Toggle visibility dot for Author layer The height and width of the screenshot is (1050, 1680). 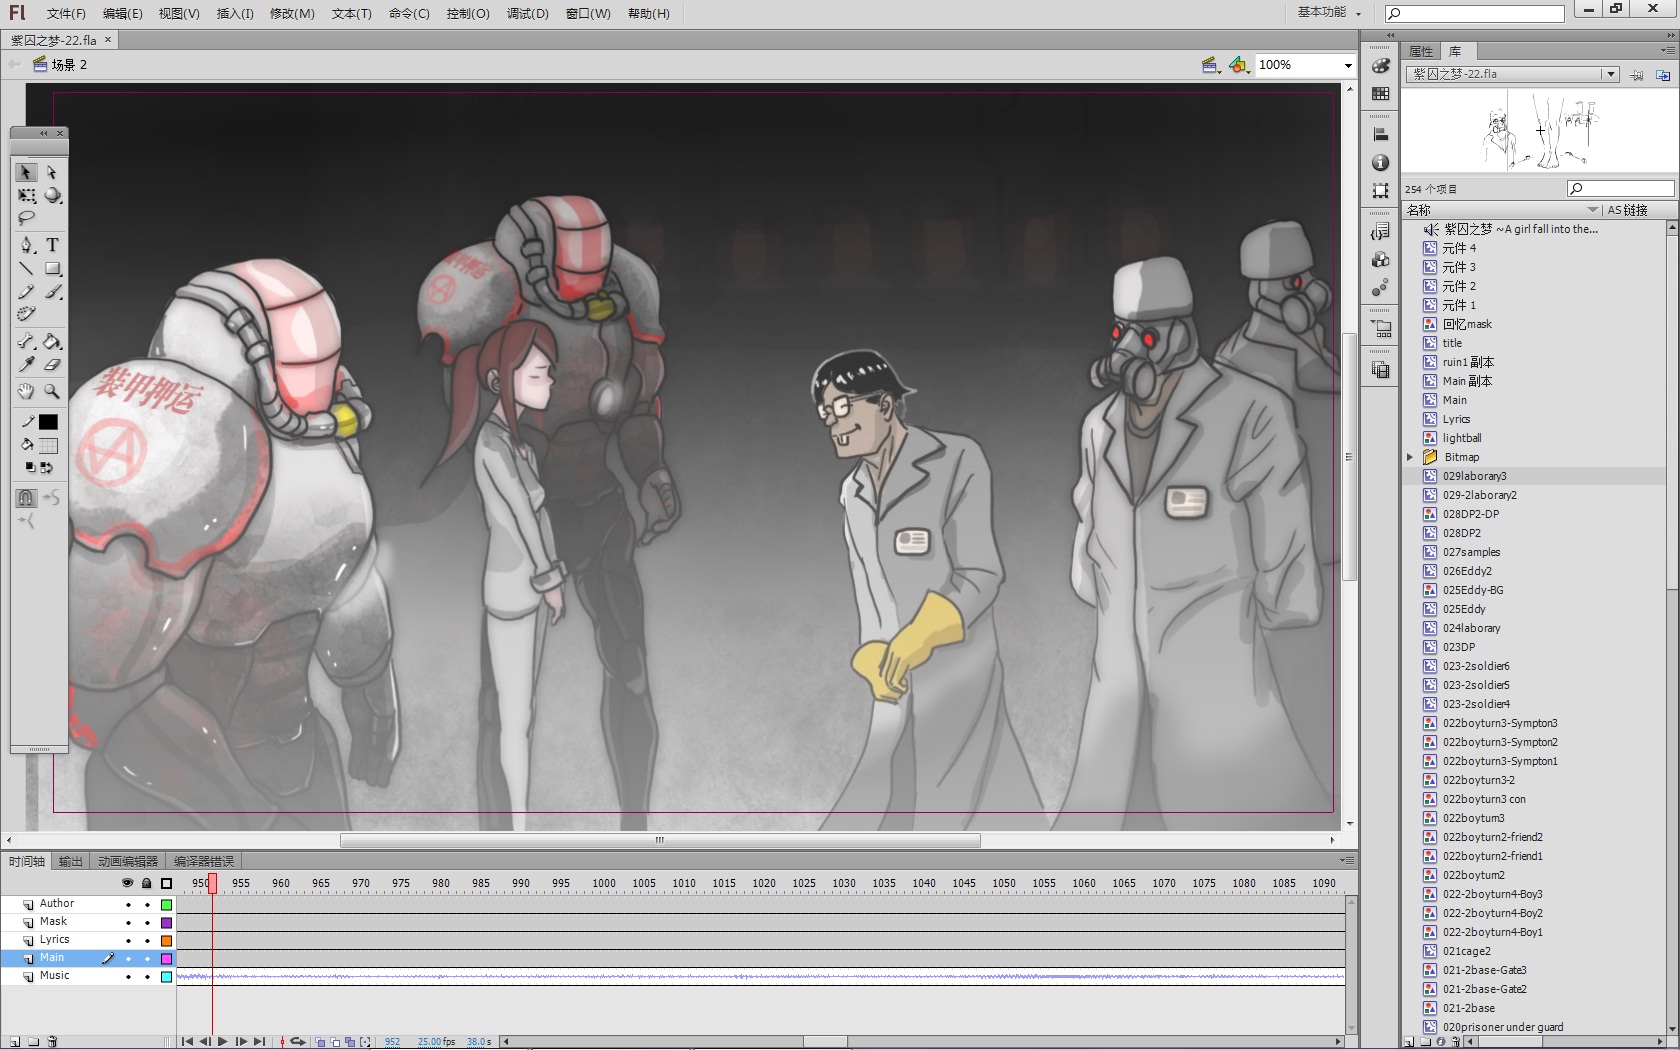[128, 905]
